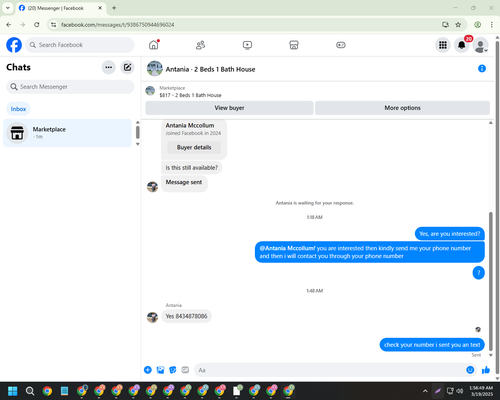
Task: Click the 'Is this still available?' message
Action: 192,168
